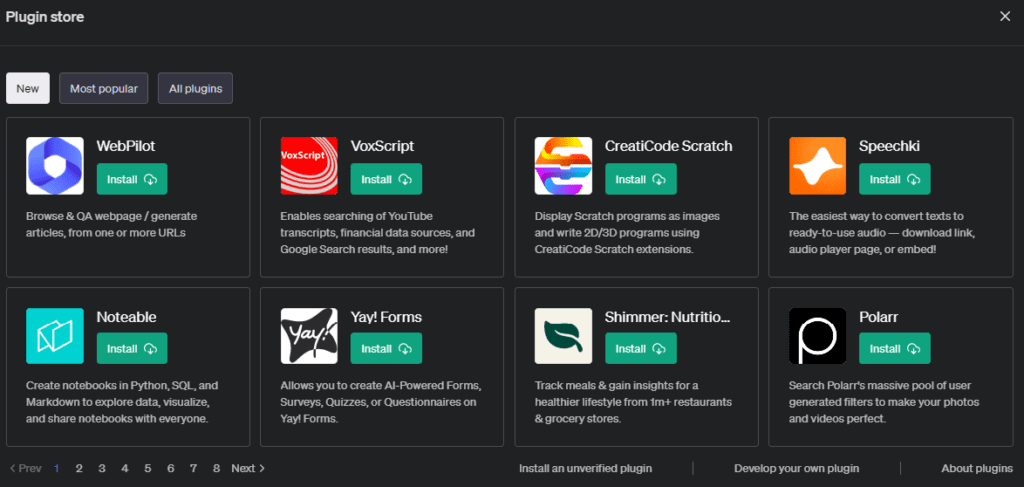
Task: Click the 'Display Scratch programs' description
Action: click(x=628, y=232)
